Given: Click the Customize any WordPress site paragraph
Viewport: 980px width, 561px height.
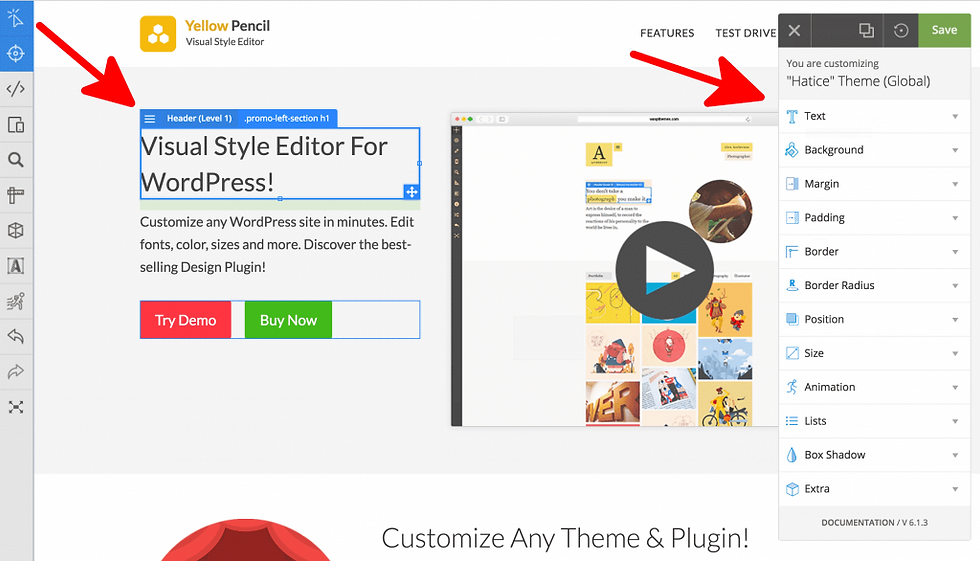Looking at the screenshot, I should tap(277, 244).
